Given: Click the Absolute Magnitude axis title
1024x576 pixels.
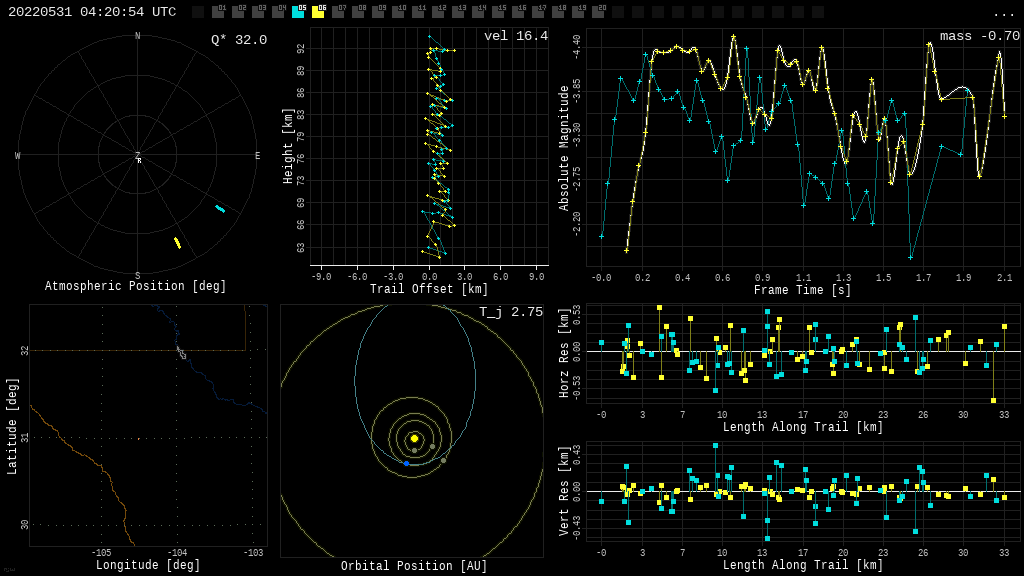Looking at the screenshot, I should click(x=564, y=148).
